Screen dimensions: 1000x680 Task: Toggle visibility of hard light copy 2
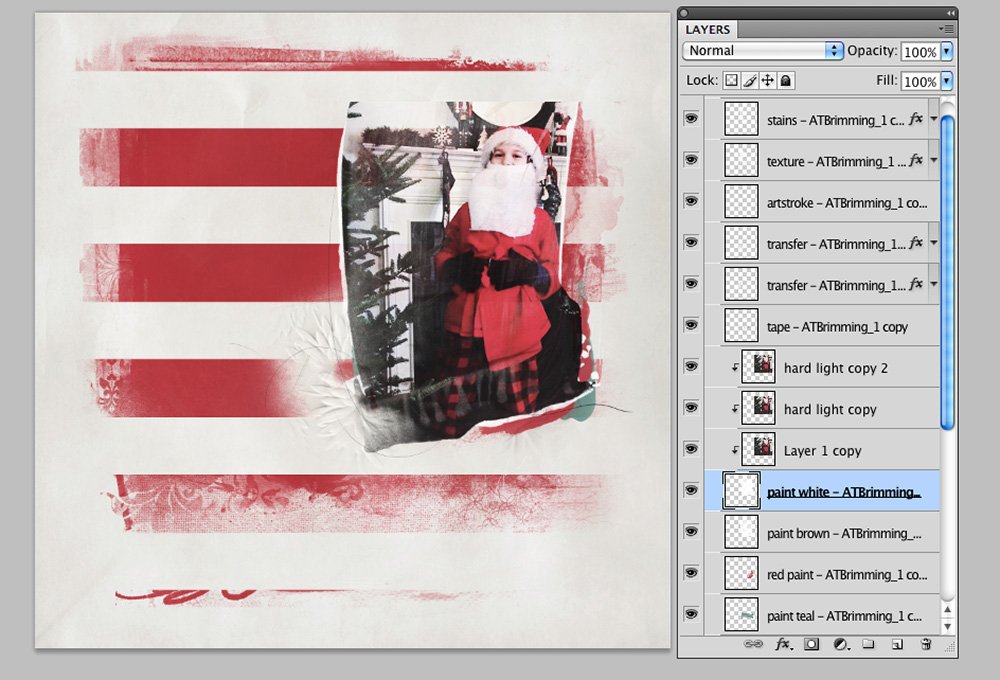pyautogui.click(x=691, y=367)
